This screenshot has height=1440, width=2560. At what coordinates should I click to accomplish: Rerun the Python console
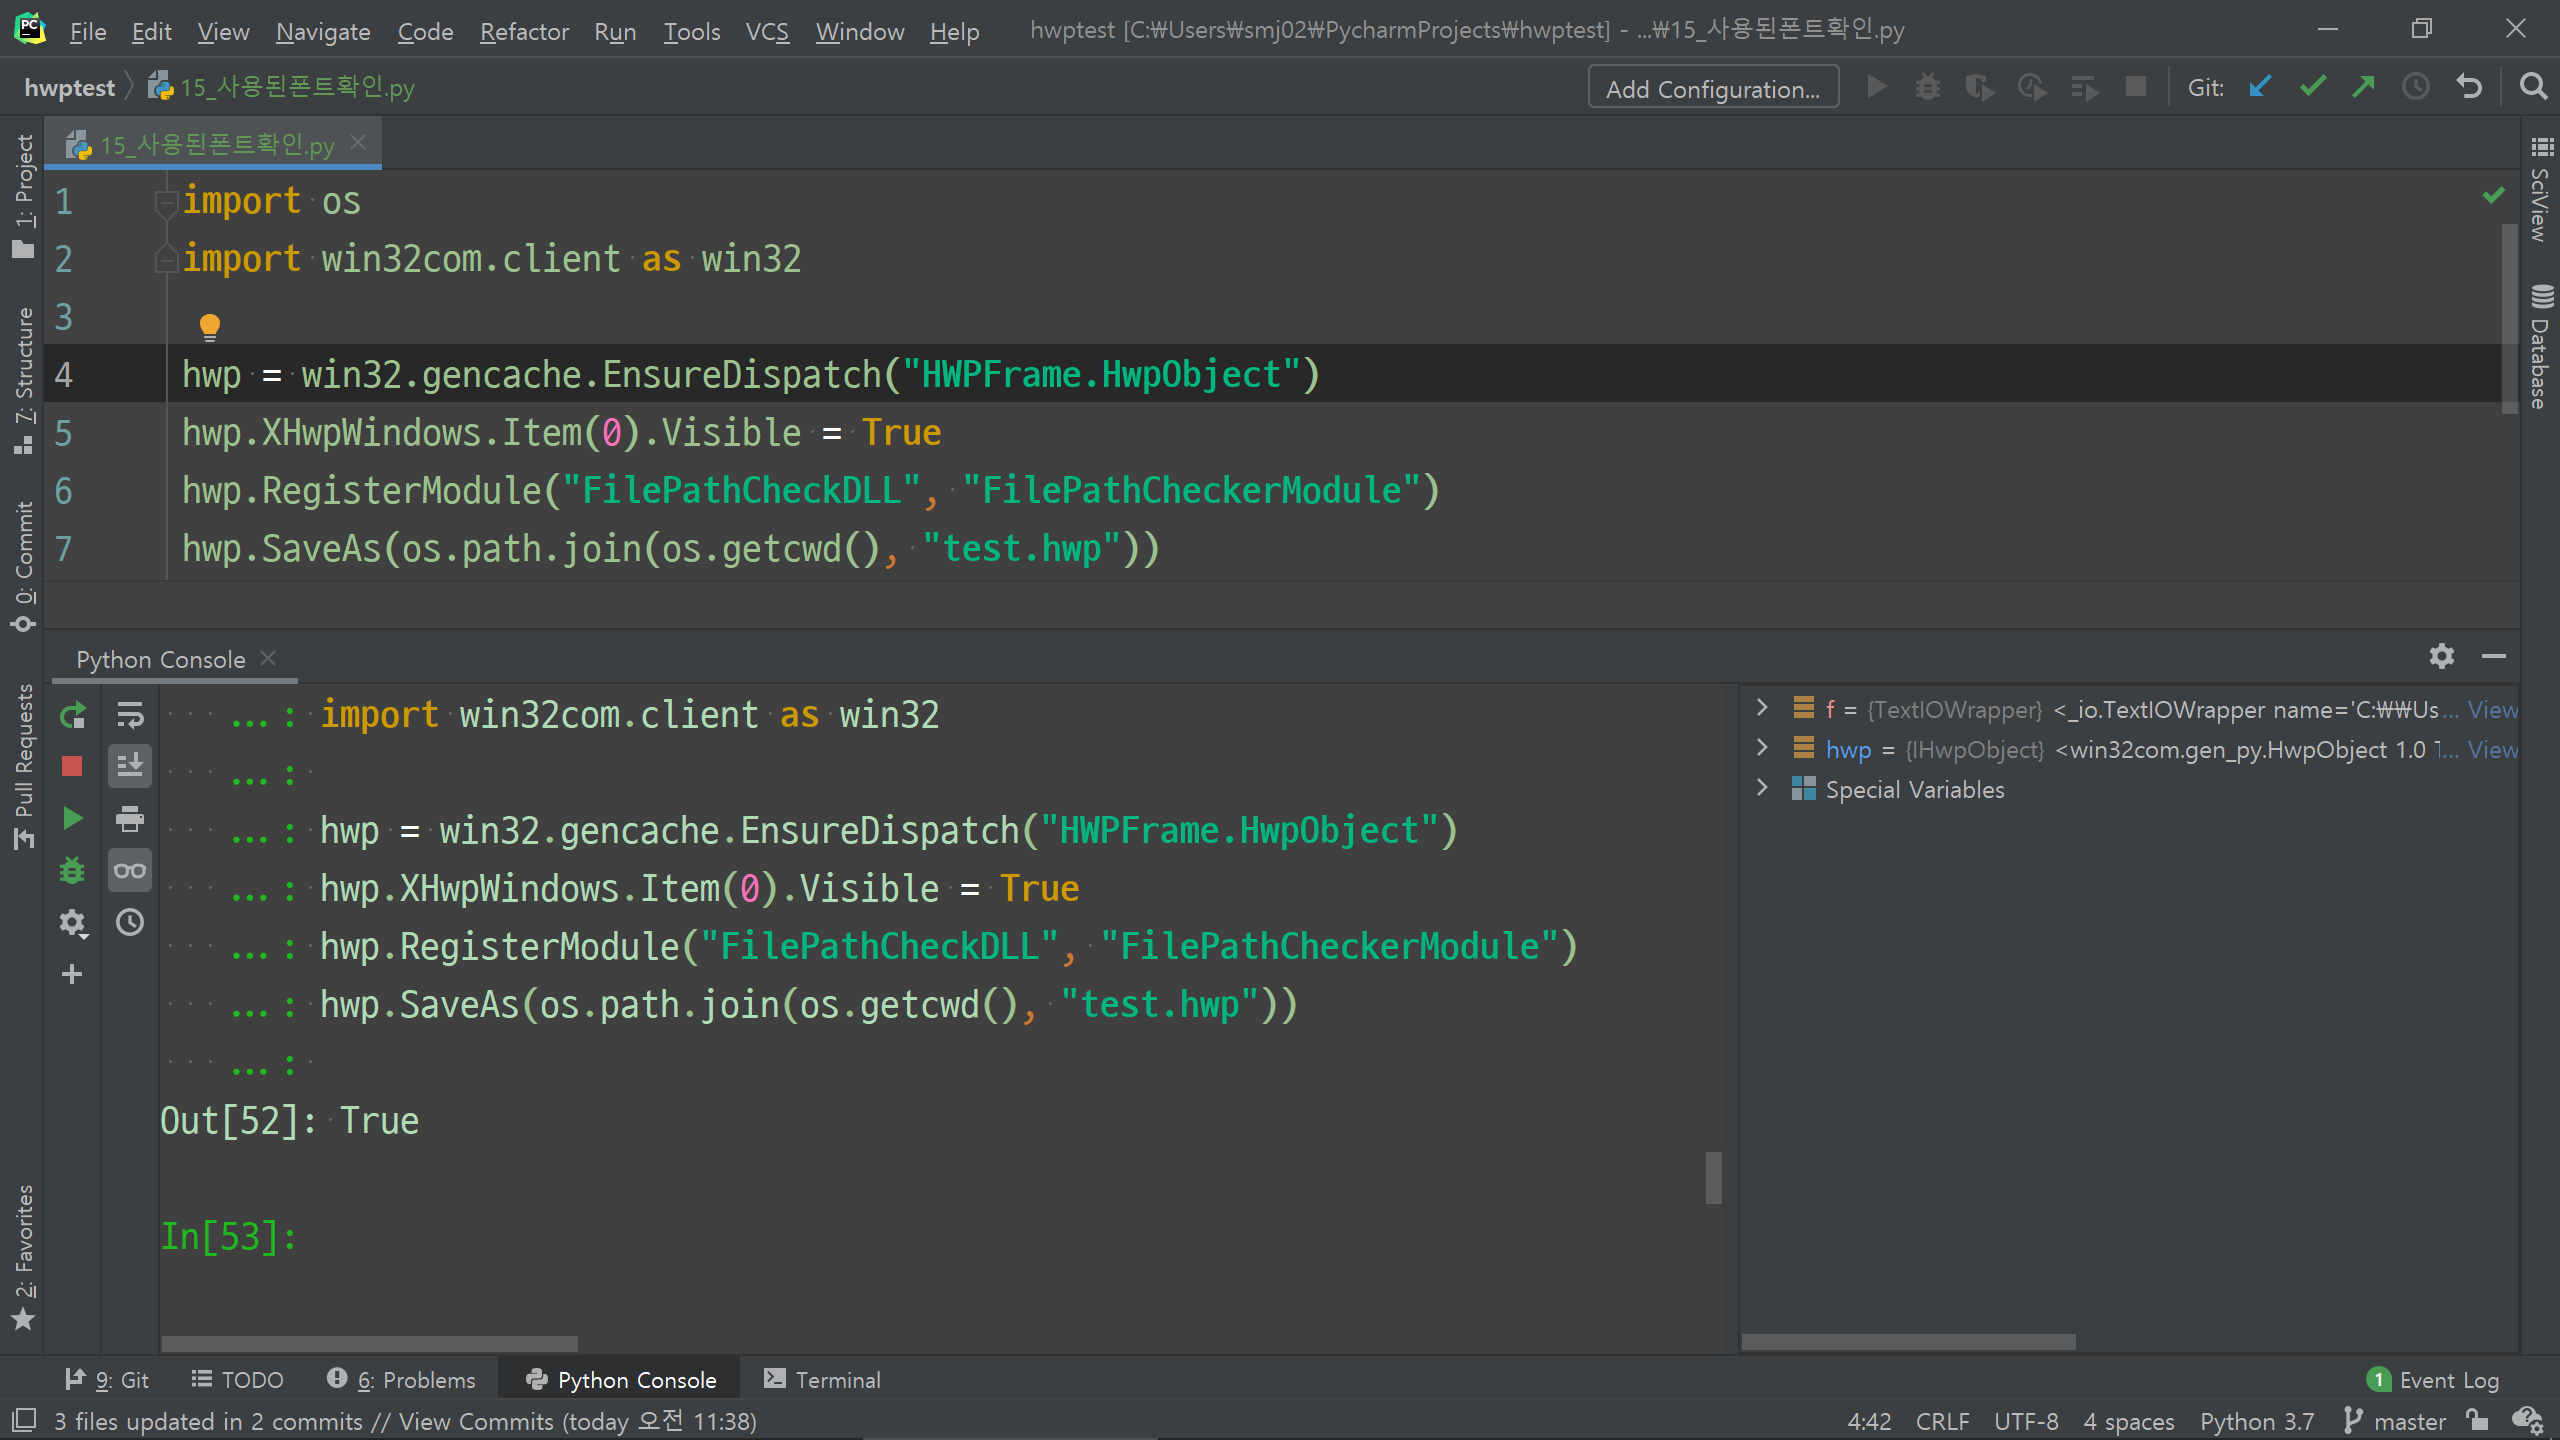pyautogui.click(x=72, y=715)
